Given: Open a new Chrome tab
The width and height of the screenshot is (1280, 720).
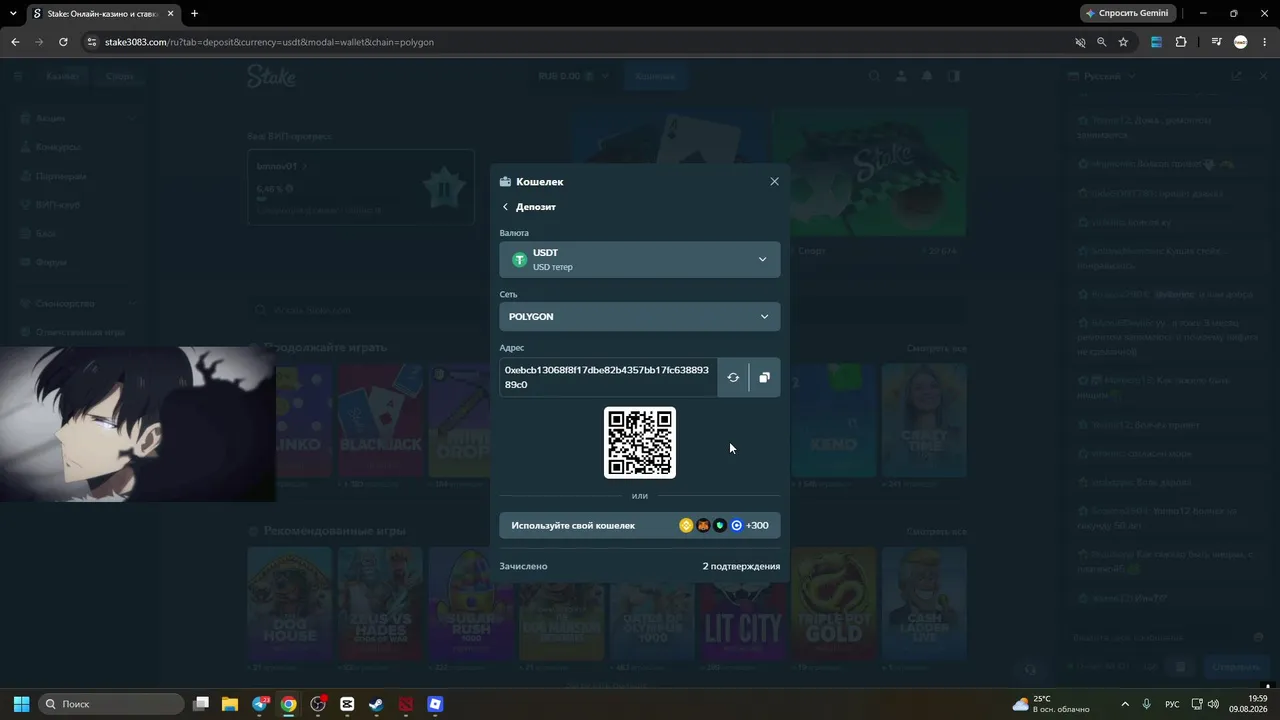Looking at the screenshot, I should tap(194, 14).
